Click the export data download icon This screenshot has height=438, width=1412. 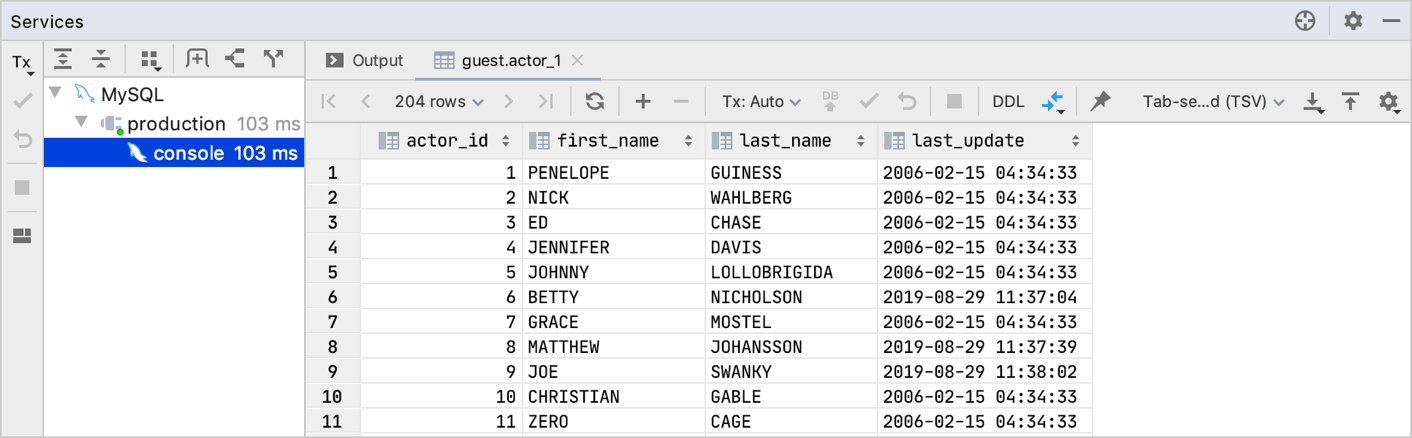[x=1313, y=101]
